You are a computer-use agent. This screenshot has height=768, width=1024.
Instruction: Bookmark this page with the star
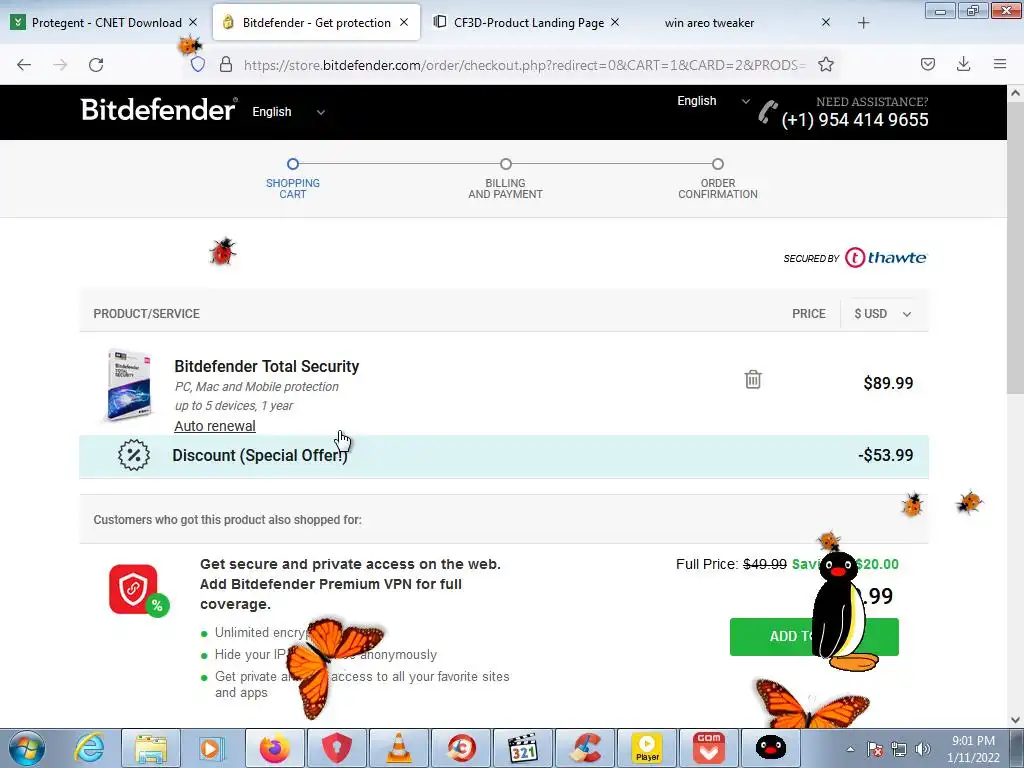[x=825, y=65]
